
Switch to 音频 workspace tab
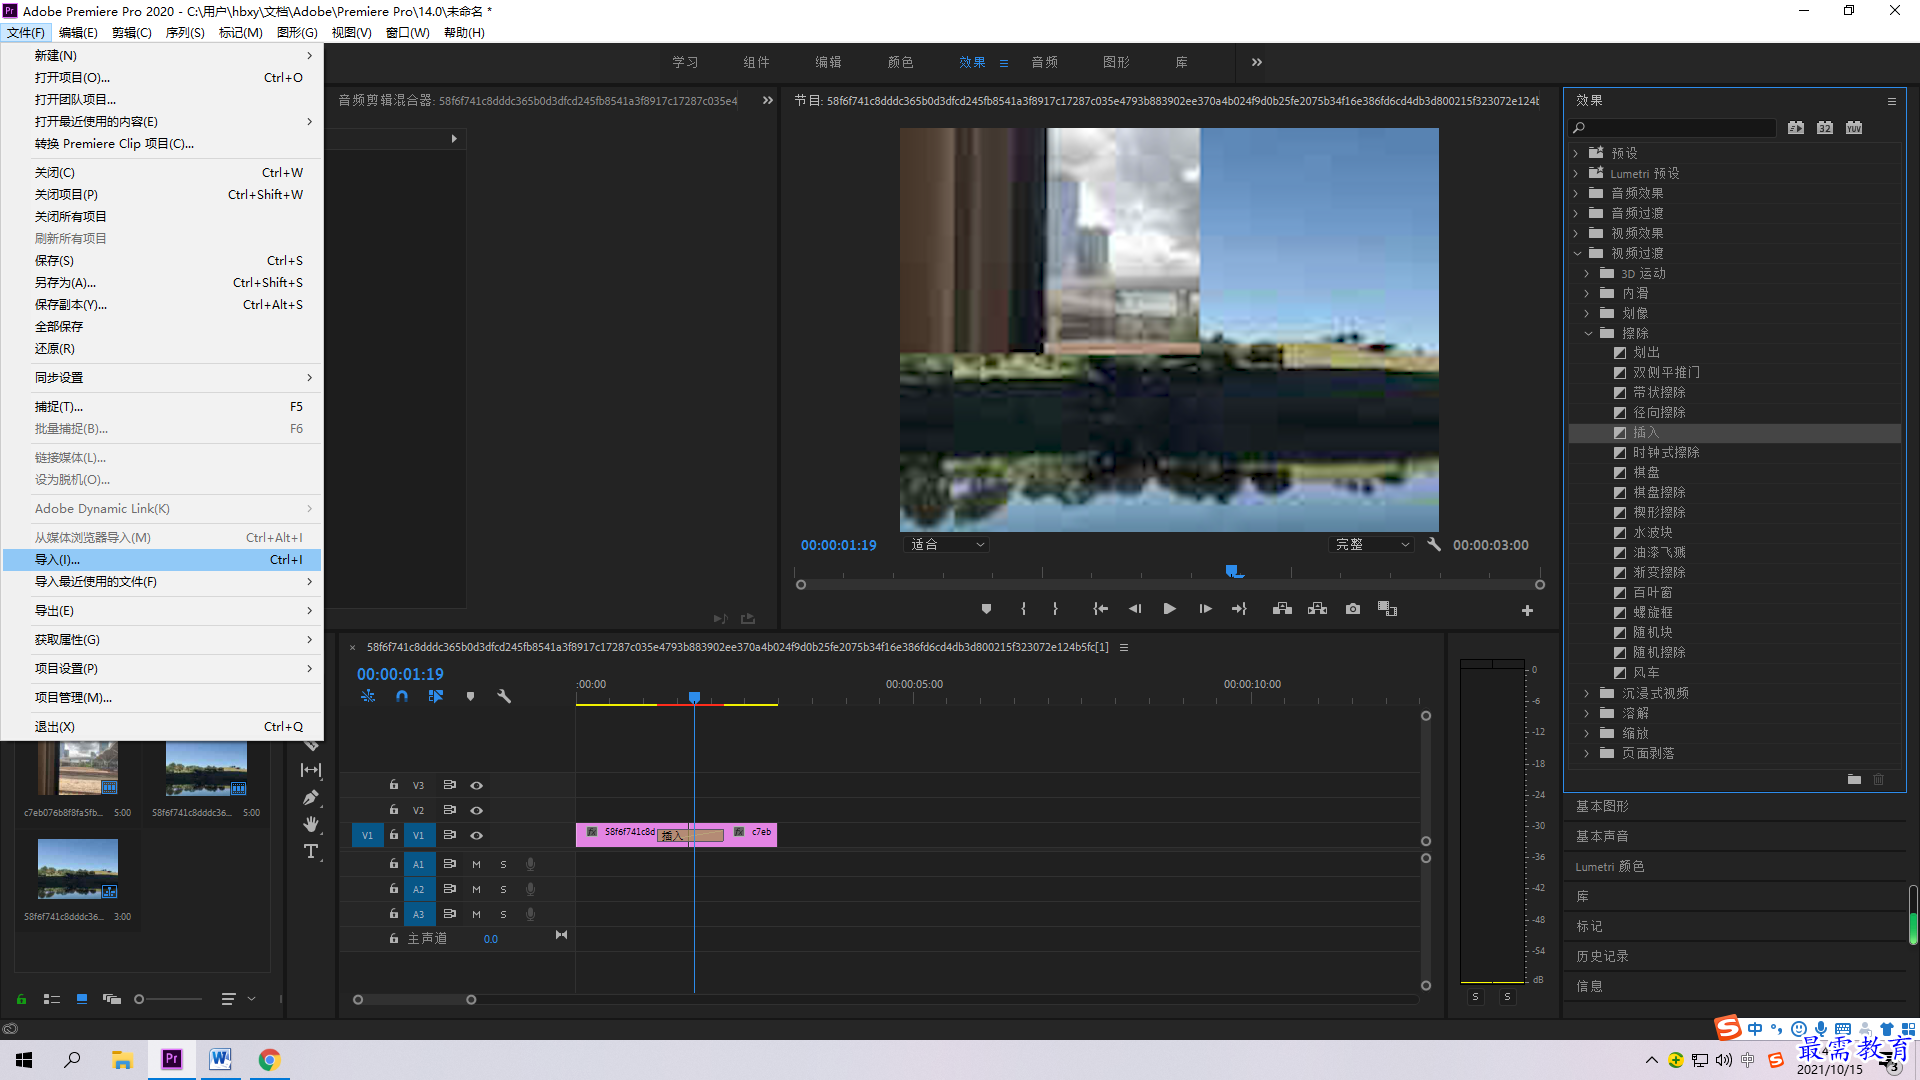point(1044,62)
